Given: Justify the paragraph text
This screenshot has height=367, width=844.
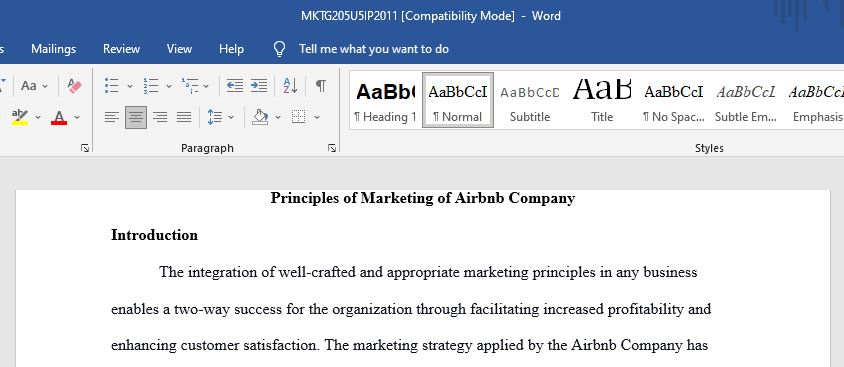Looking at the screenshot, I should 184,117.
